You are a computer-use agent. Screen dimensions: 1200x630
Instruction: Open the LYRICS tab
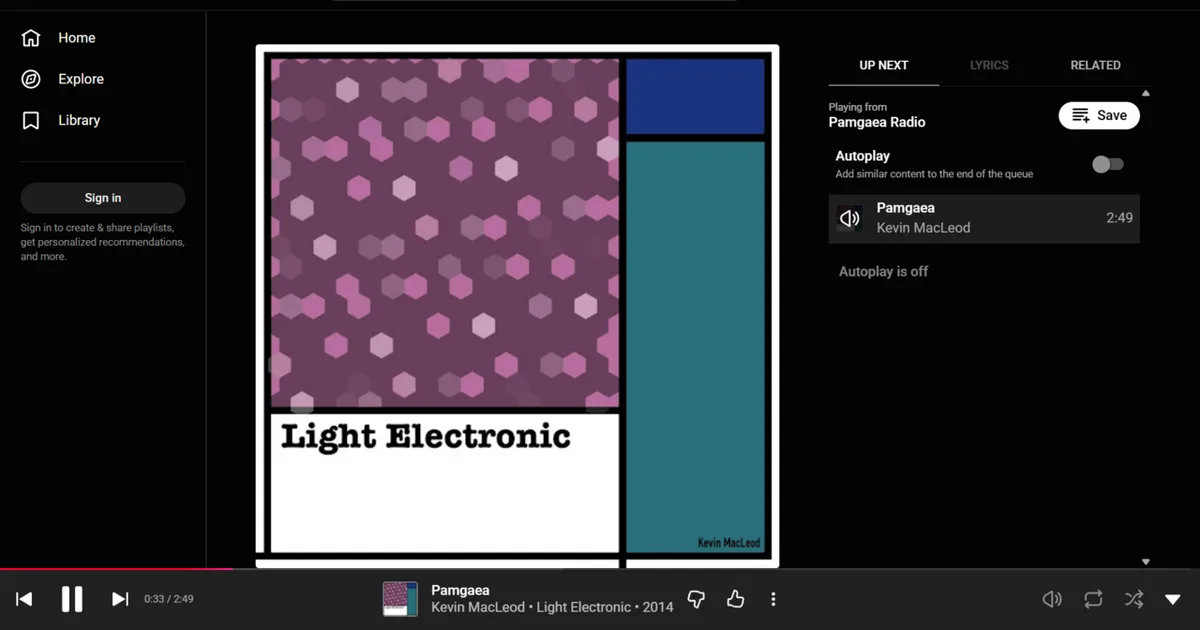pos(989,65)
